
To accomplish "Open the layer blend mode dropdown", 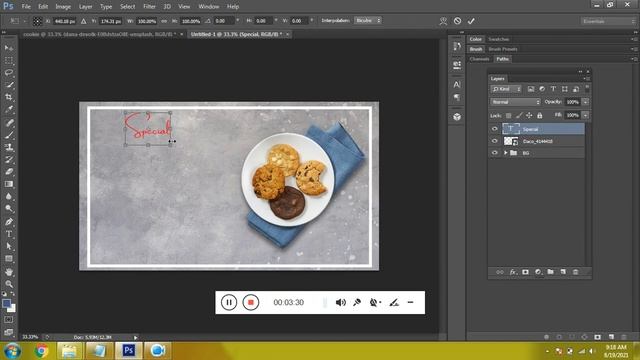I will (x=515, y=102).
